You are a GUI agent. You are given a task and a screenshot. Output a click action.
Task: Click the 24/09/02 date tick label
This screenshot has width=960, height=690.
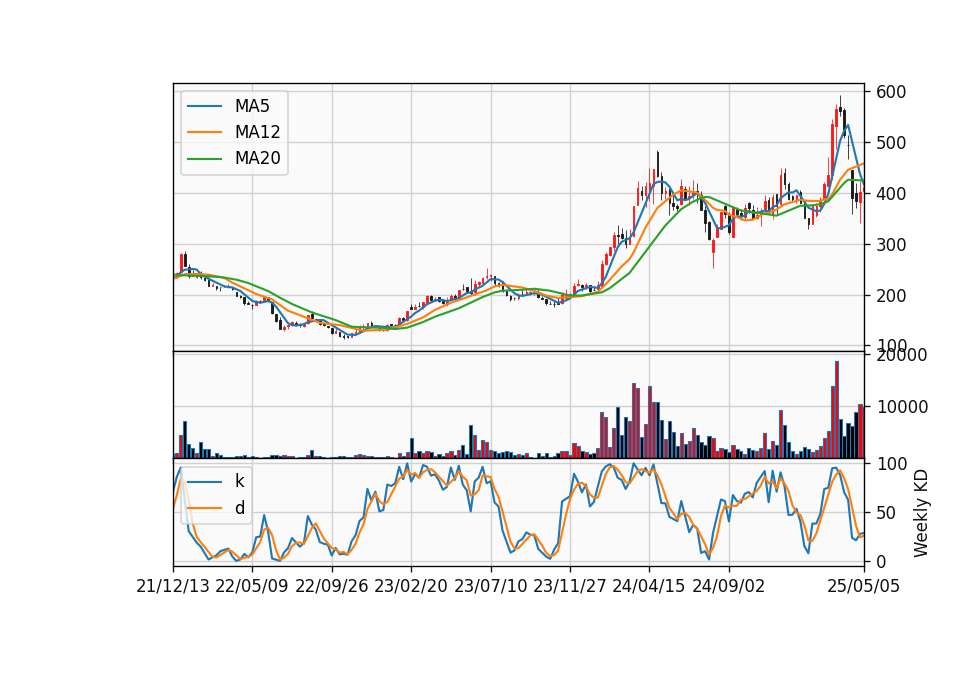point(729,586)
